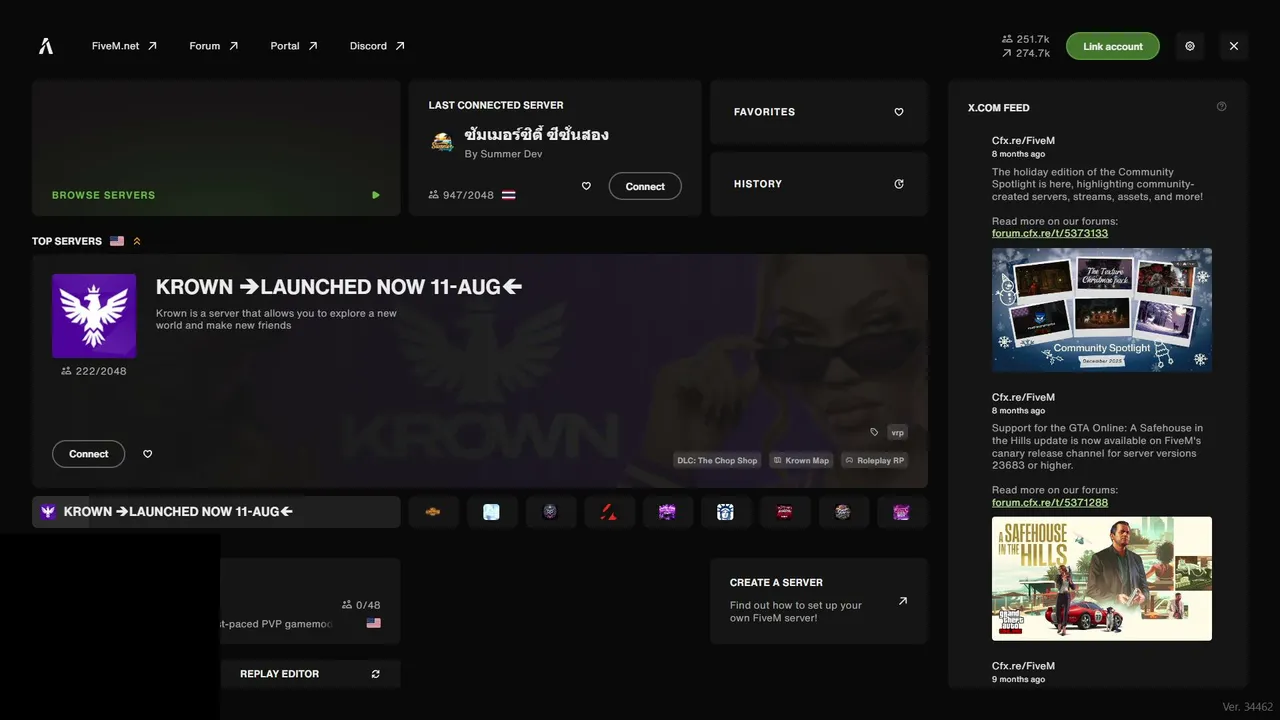This screenshot has width=1280, height=720.
Task: Click the 'DLC: The Chop Shop' badge
Action: [718, 460]
